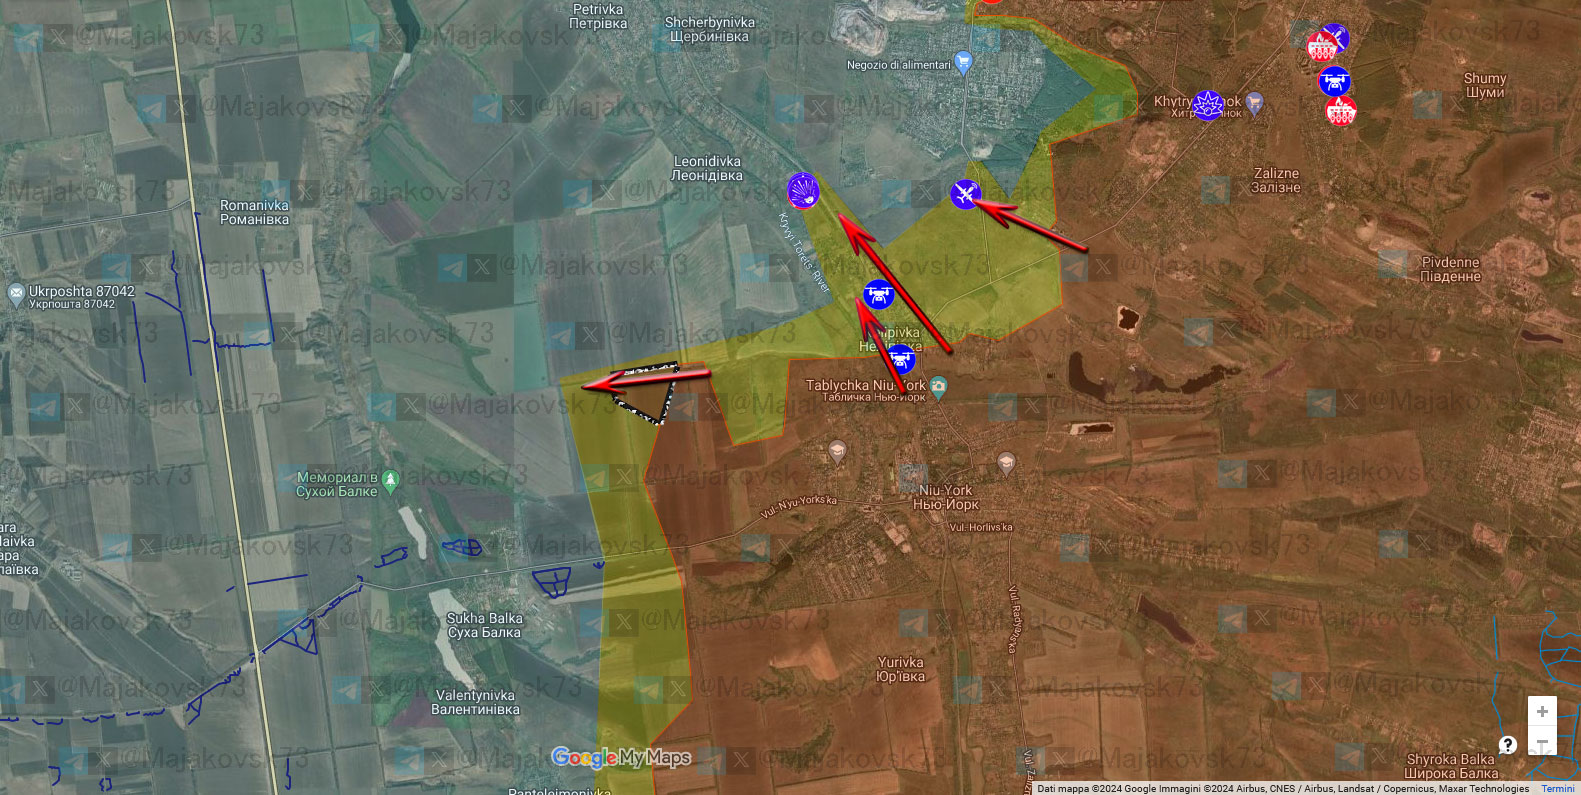Select the Yurivka village label
Image resolution: width=1581 pixels, height=795 pixels.
[x=900, y=669]
